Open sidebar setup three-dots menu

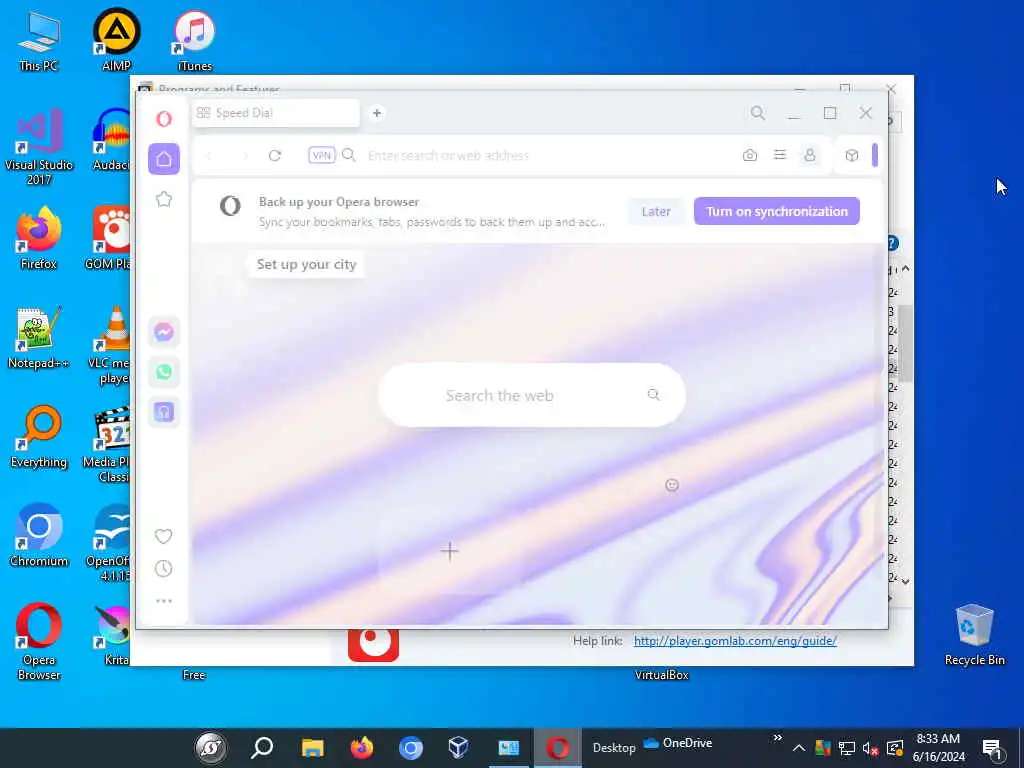click(164, 601)
